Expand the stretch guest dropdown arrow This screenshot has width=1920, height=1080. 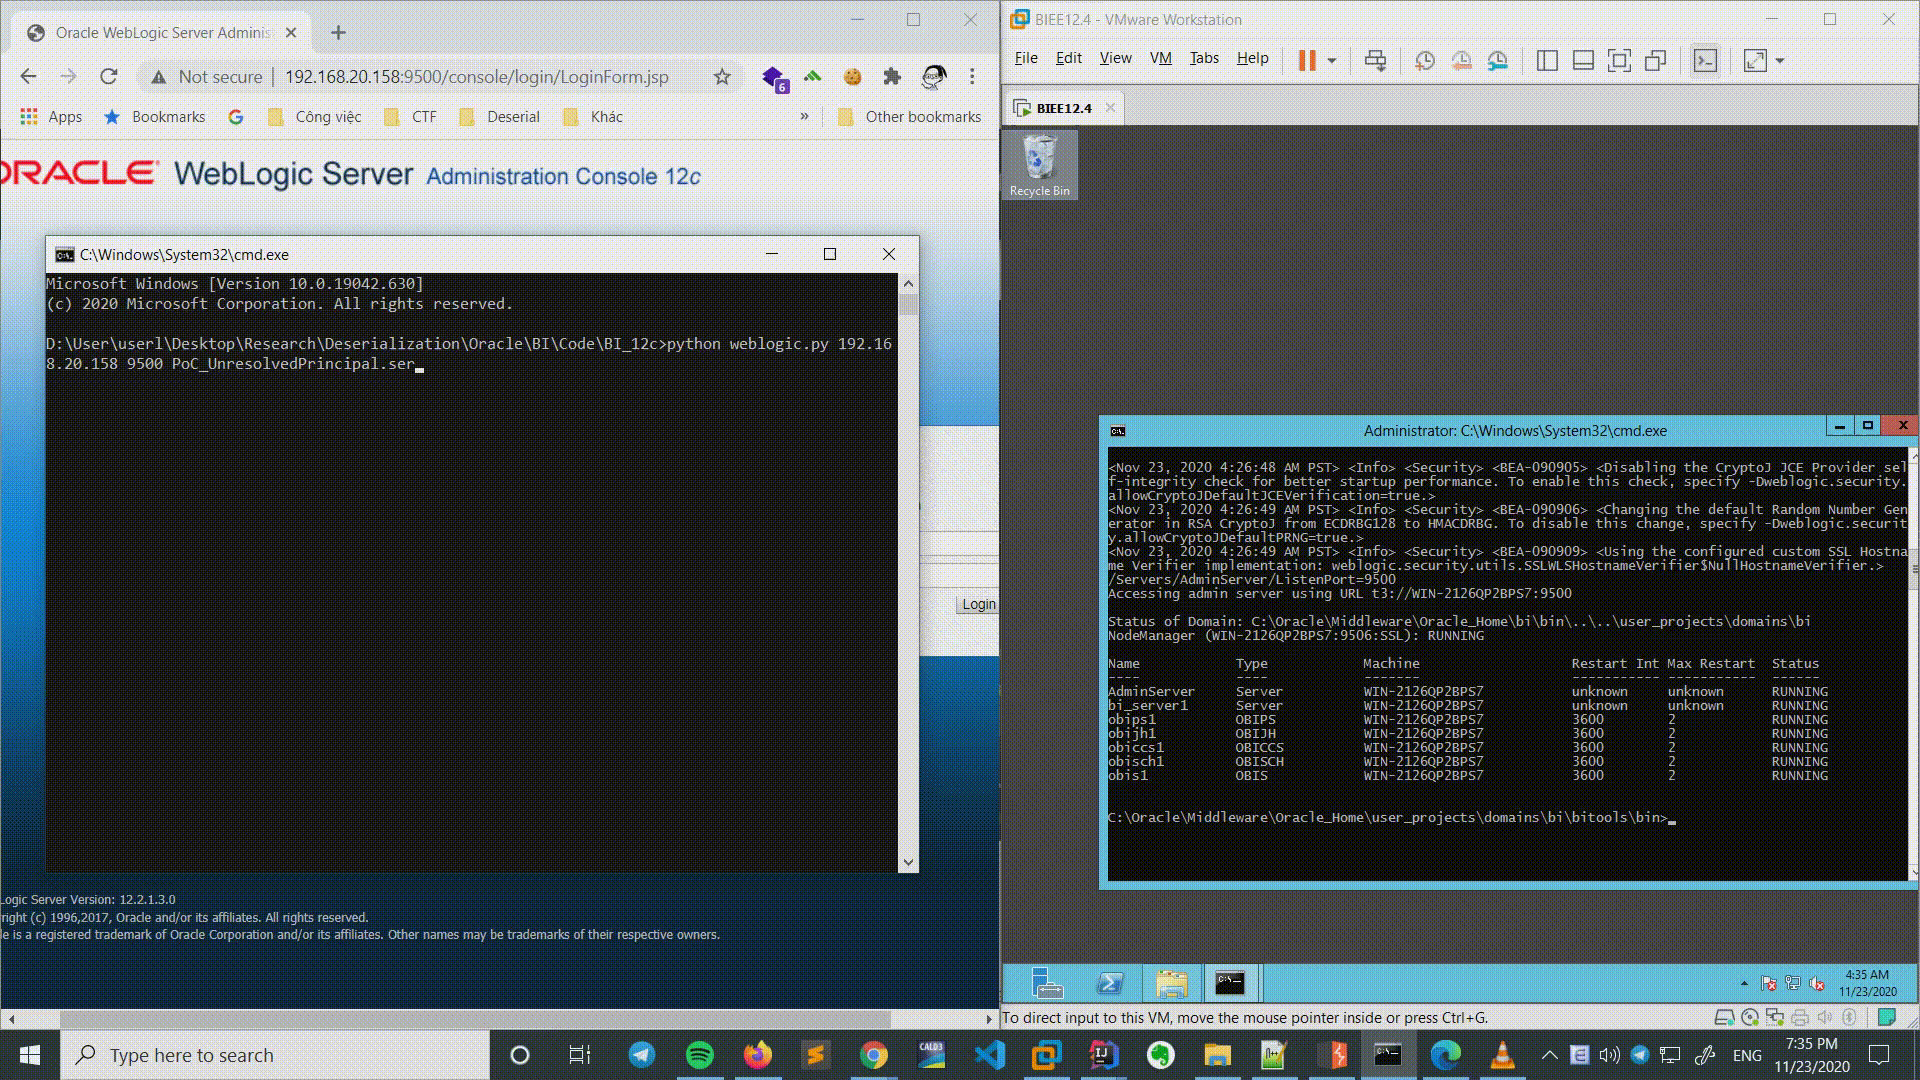(x=1780, y=61)
